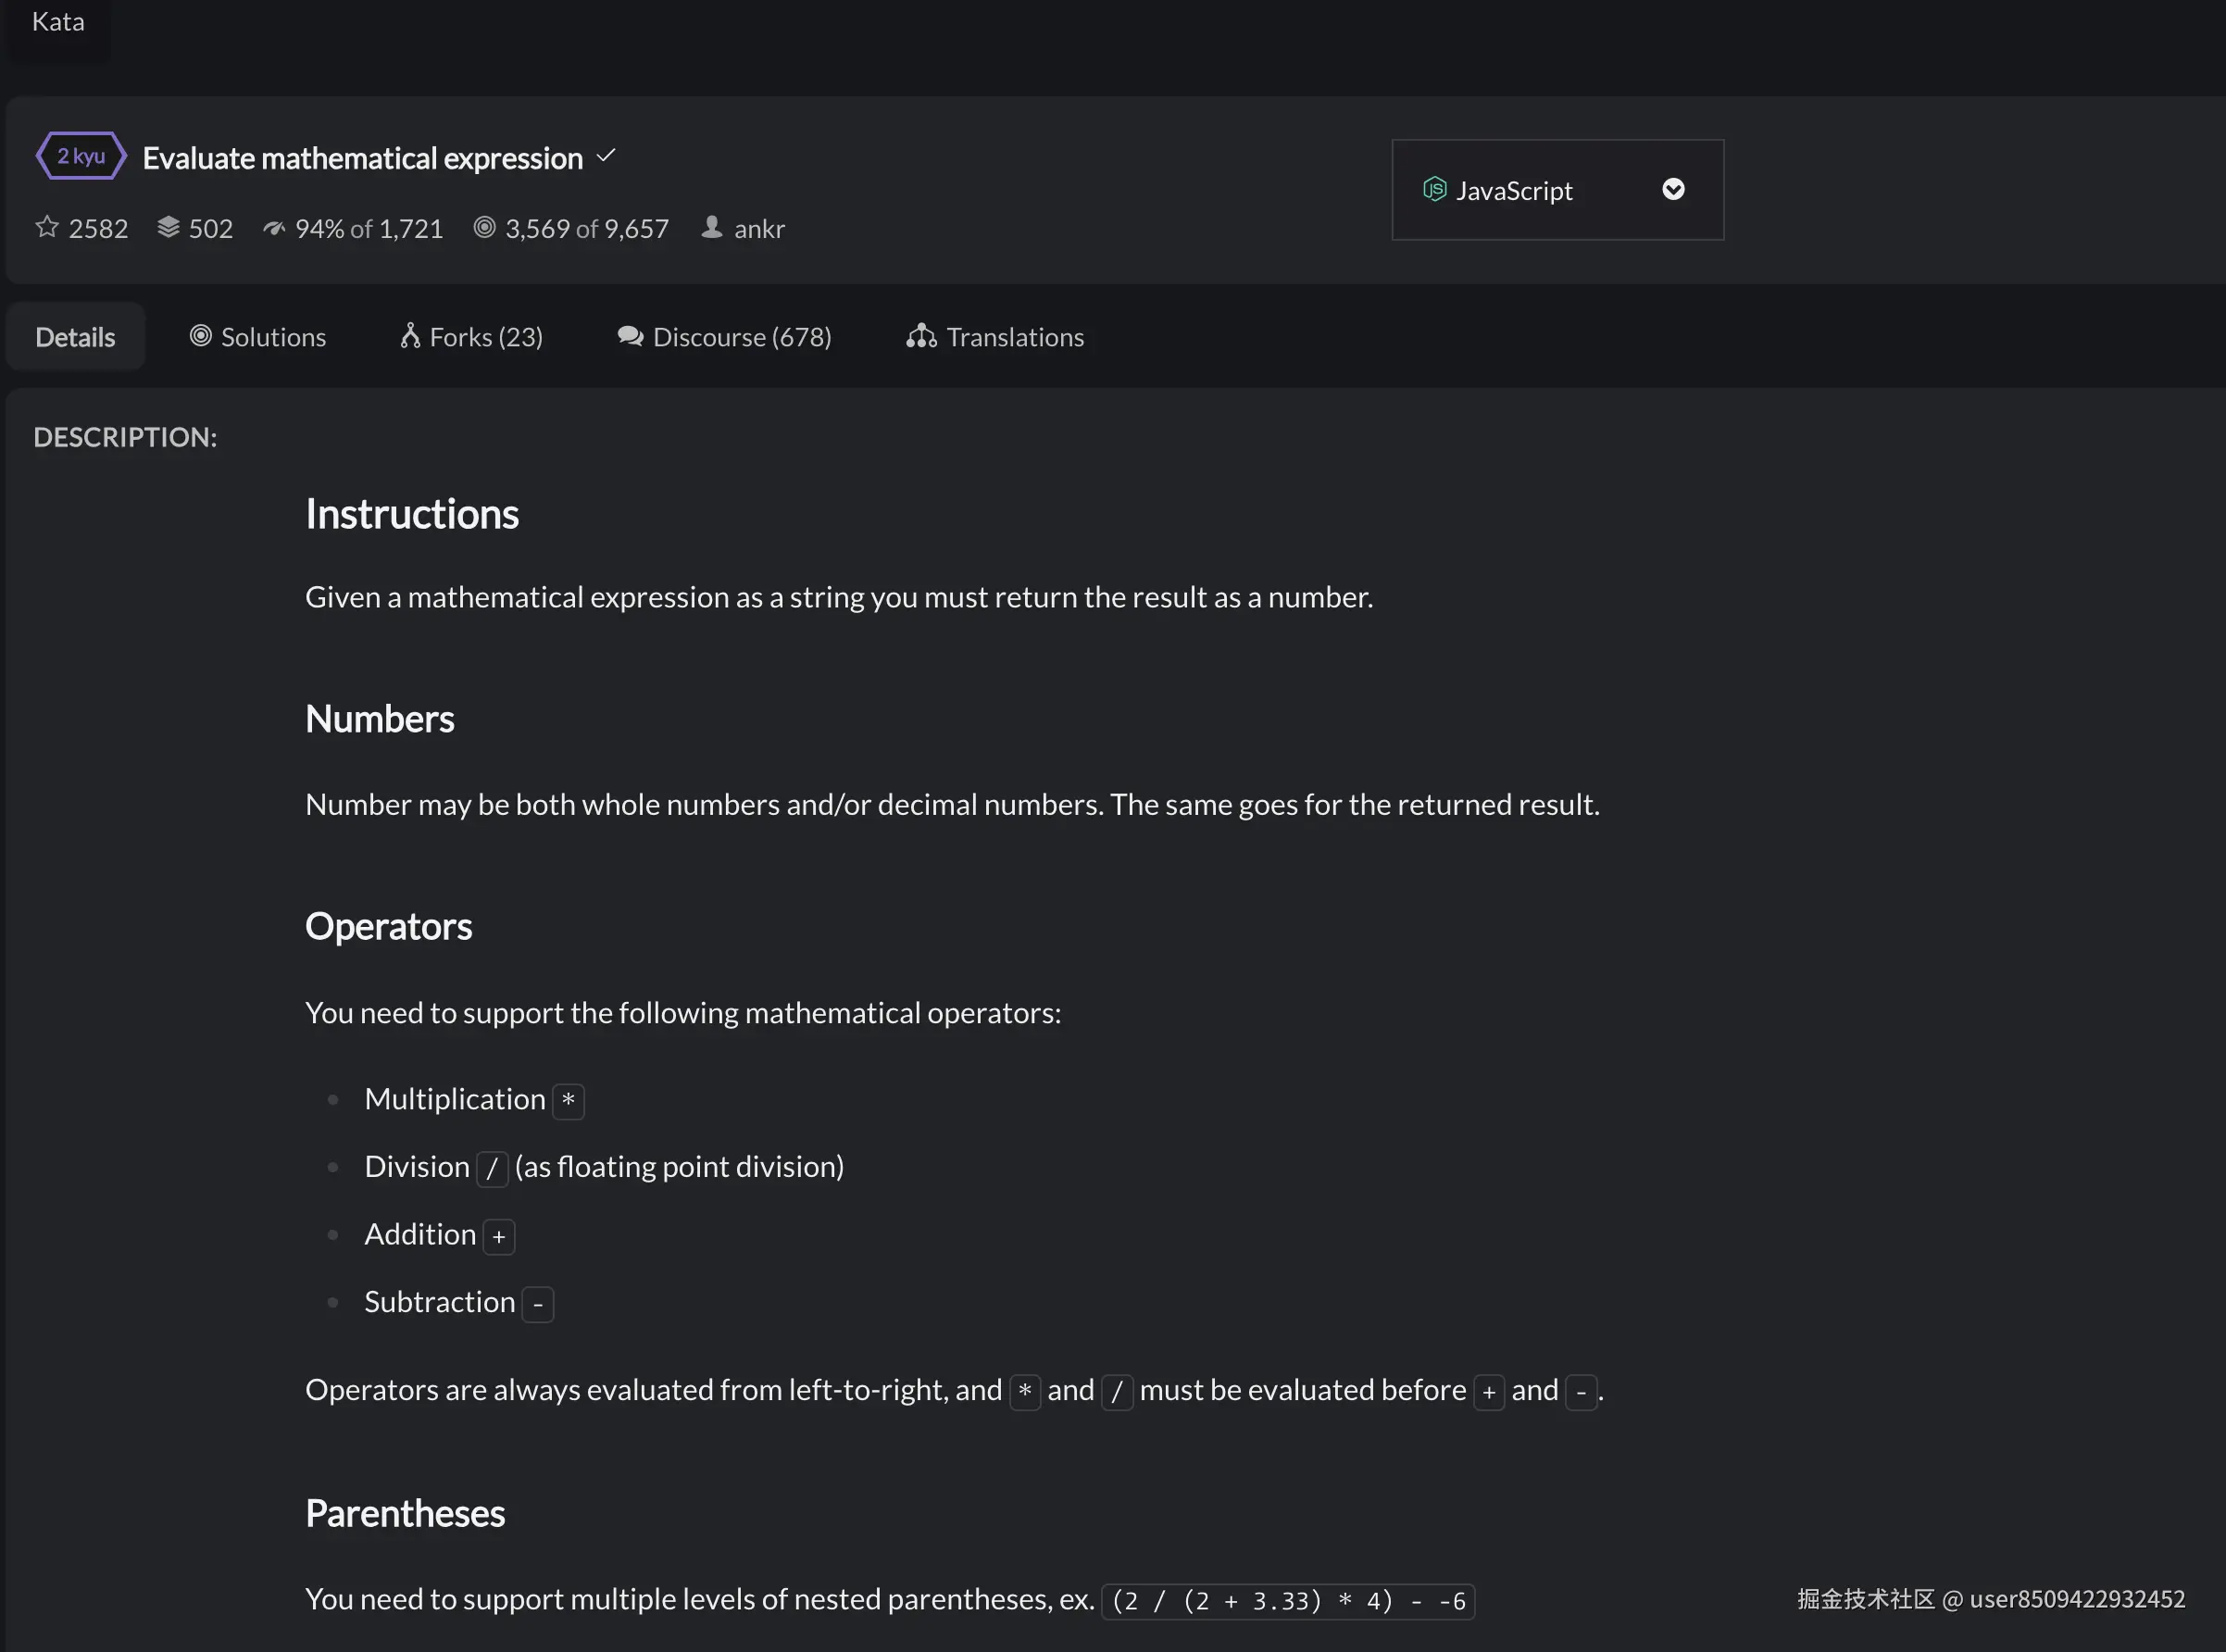Go to the Translations tab
The width and height of the screenshot is (2226, 1652).
(x=995, y=337)
